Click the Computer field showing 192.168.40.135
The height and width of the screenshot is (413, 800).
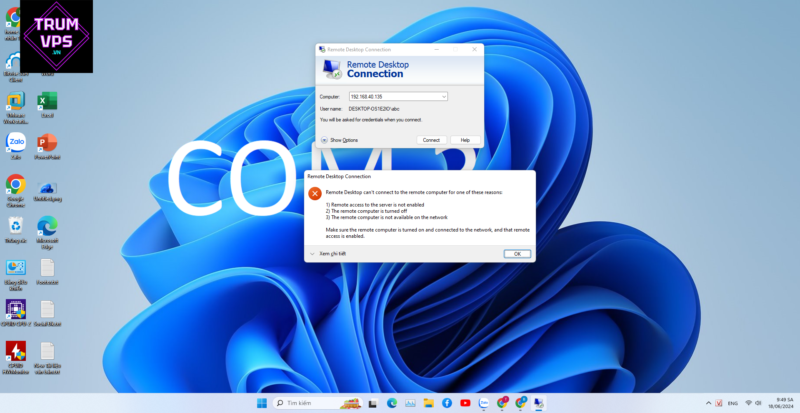(398, 96)
